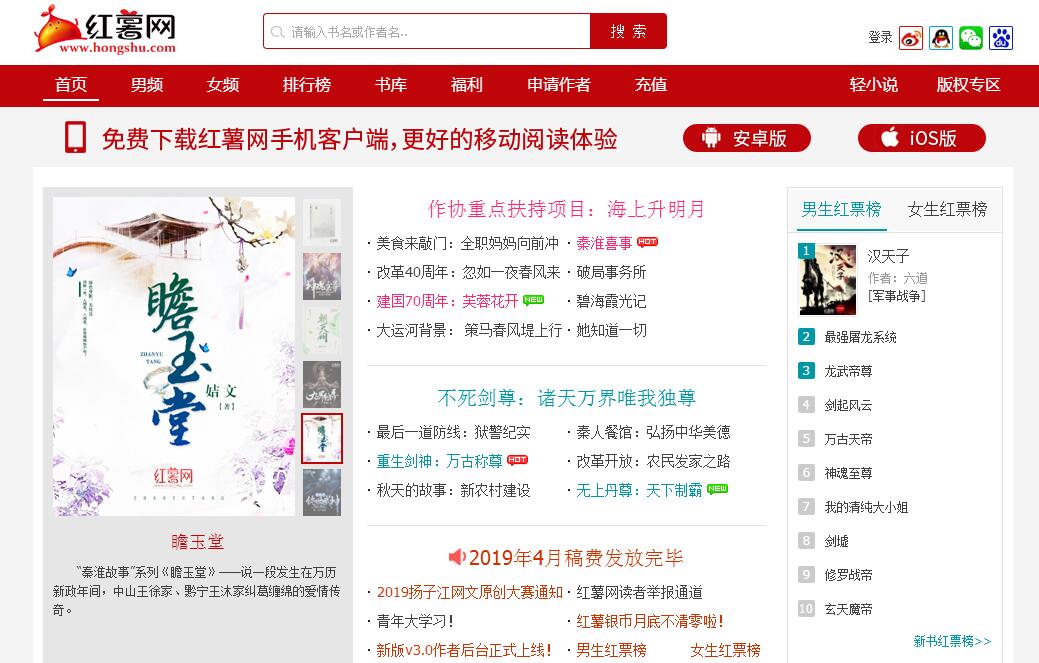Log in with the Weibo icon

(x=910, y=38)
